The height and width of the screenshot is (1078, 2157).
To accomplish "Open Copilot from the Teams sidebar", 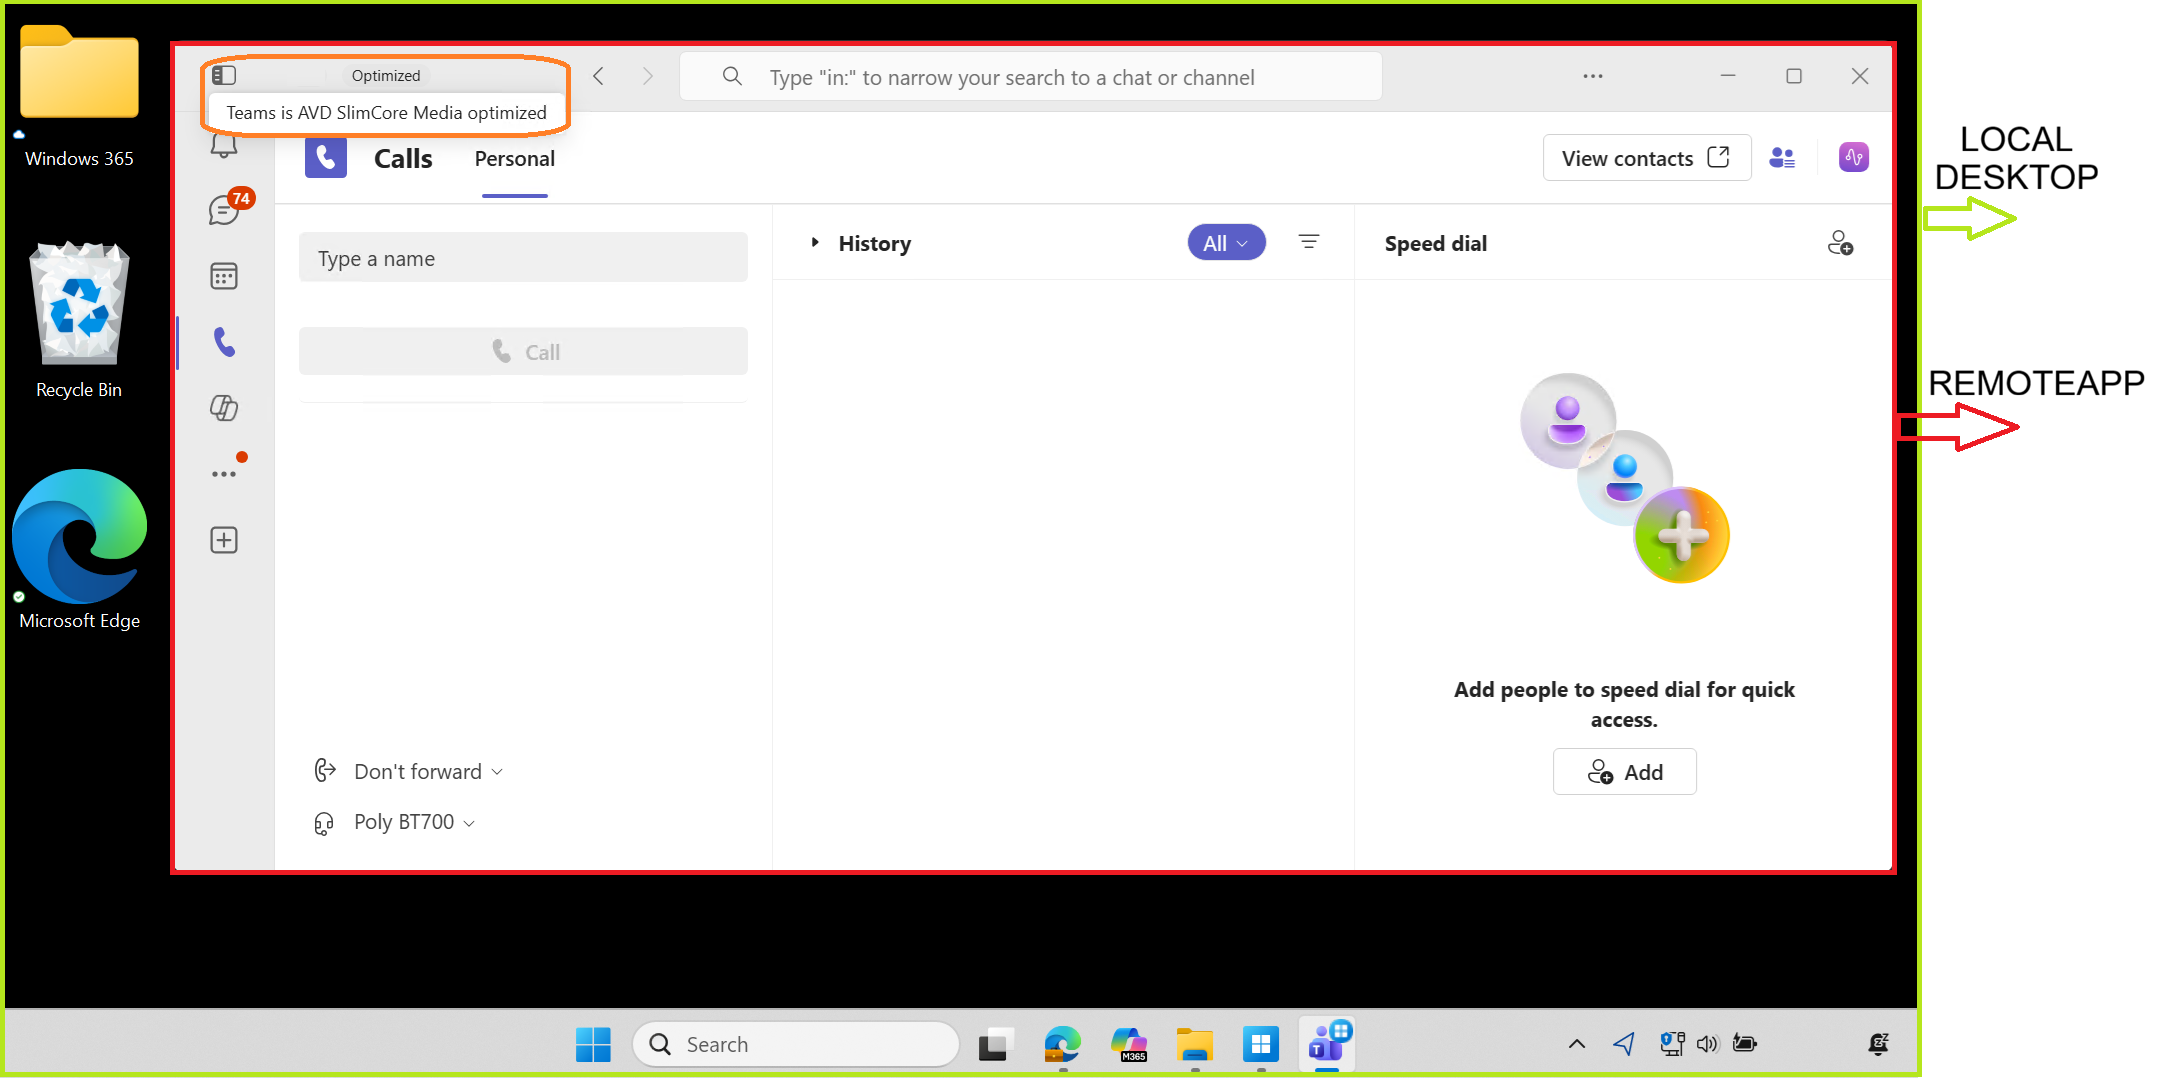I will coord(224,408).
